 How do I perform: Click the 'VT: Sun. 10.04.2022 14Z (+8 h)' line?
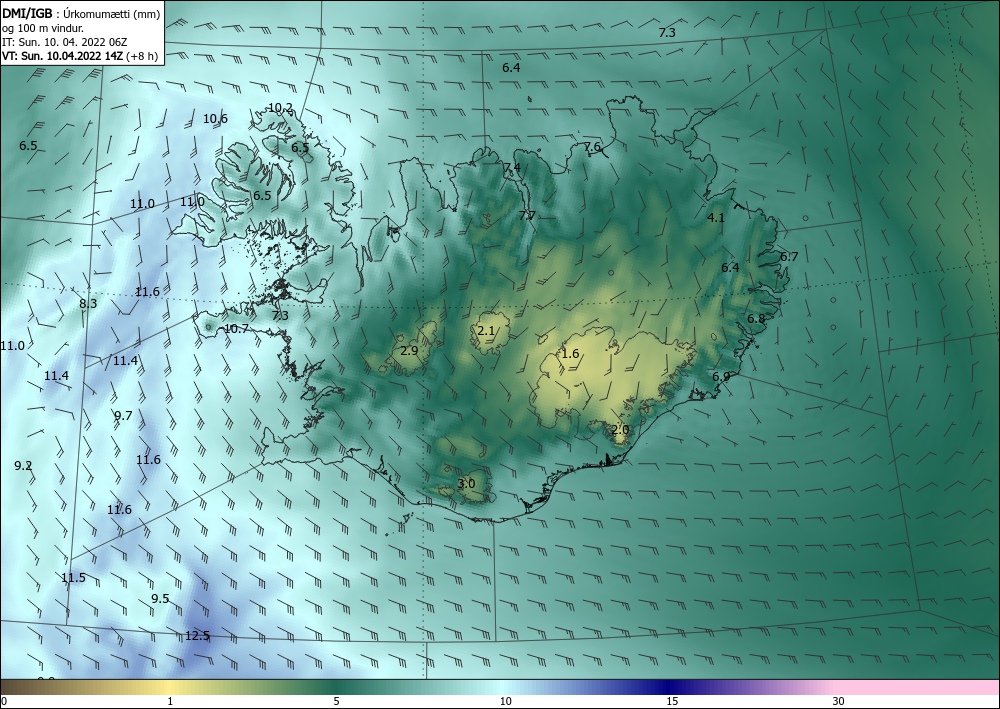click(x=80, y=56)
